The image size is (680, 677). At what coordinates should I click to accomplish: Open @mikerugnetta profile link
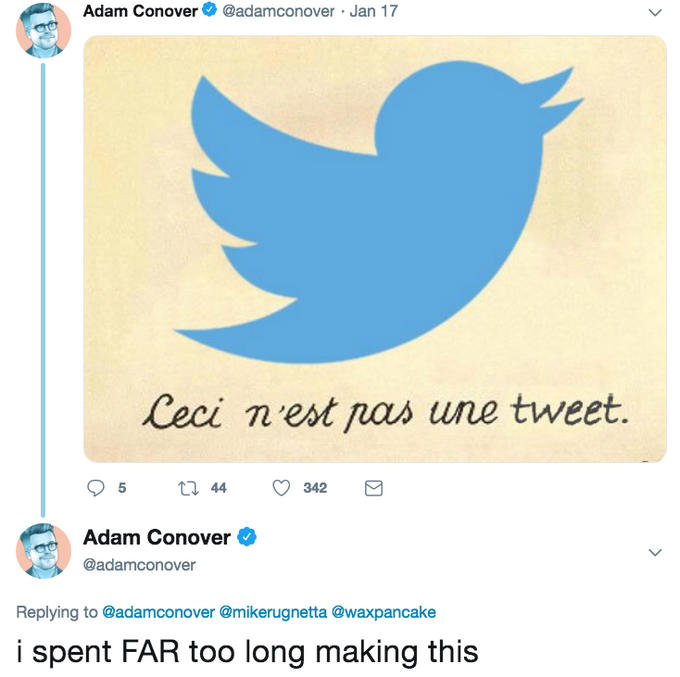[273, 612]
